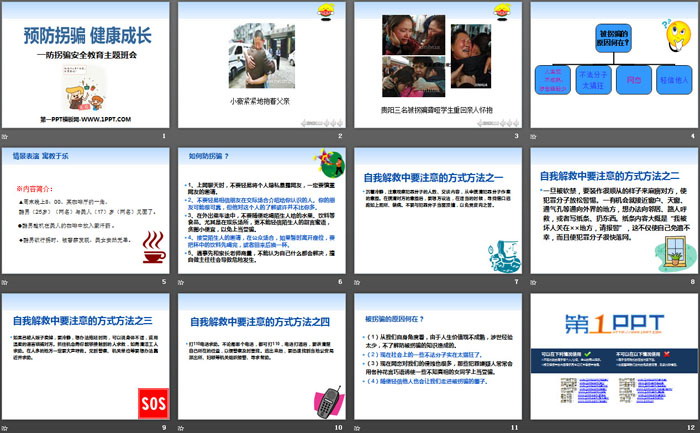Click the coffee cup icon on slide 5

point(155,246)
